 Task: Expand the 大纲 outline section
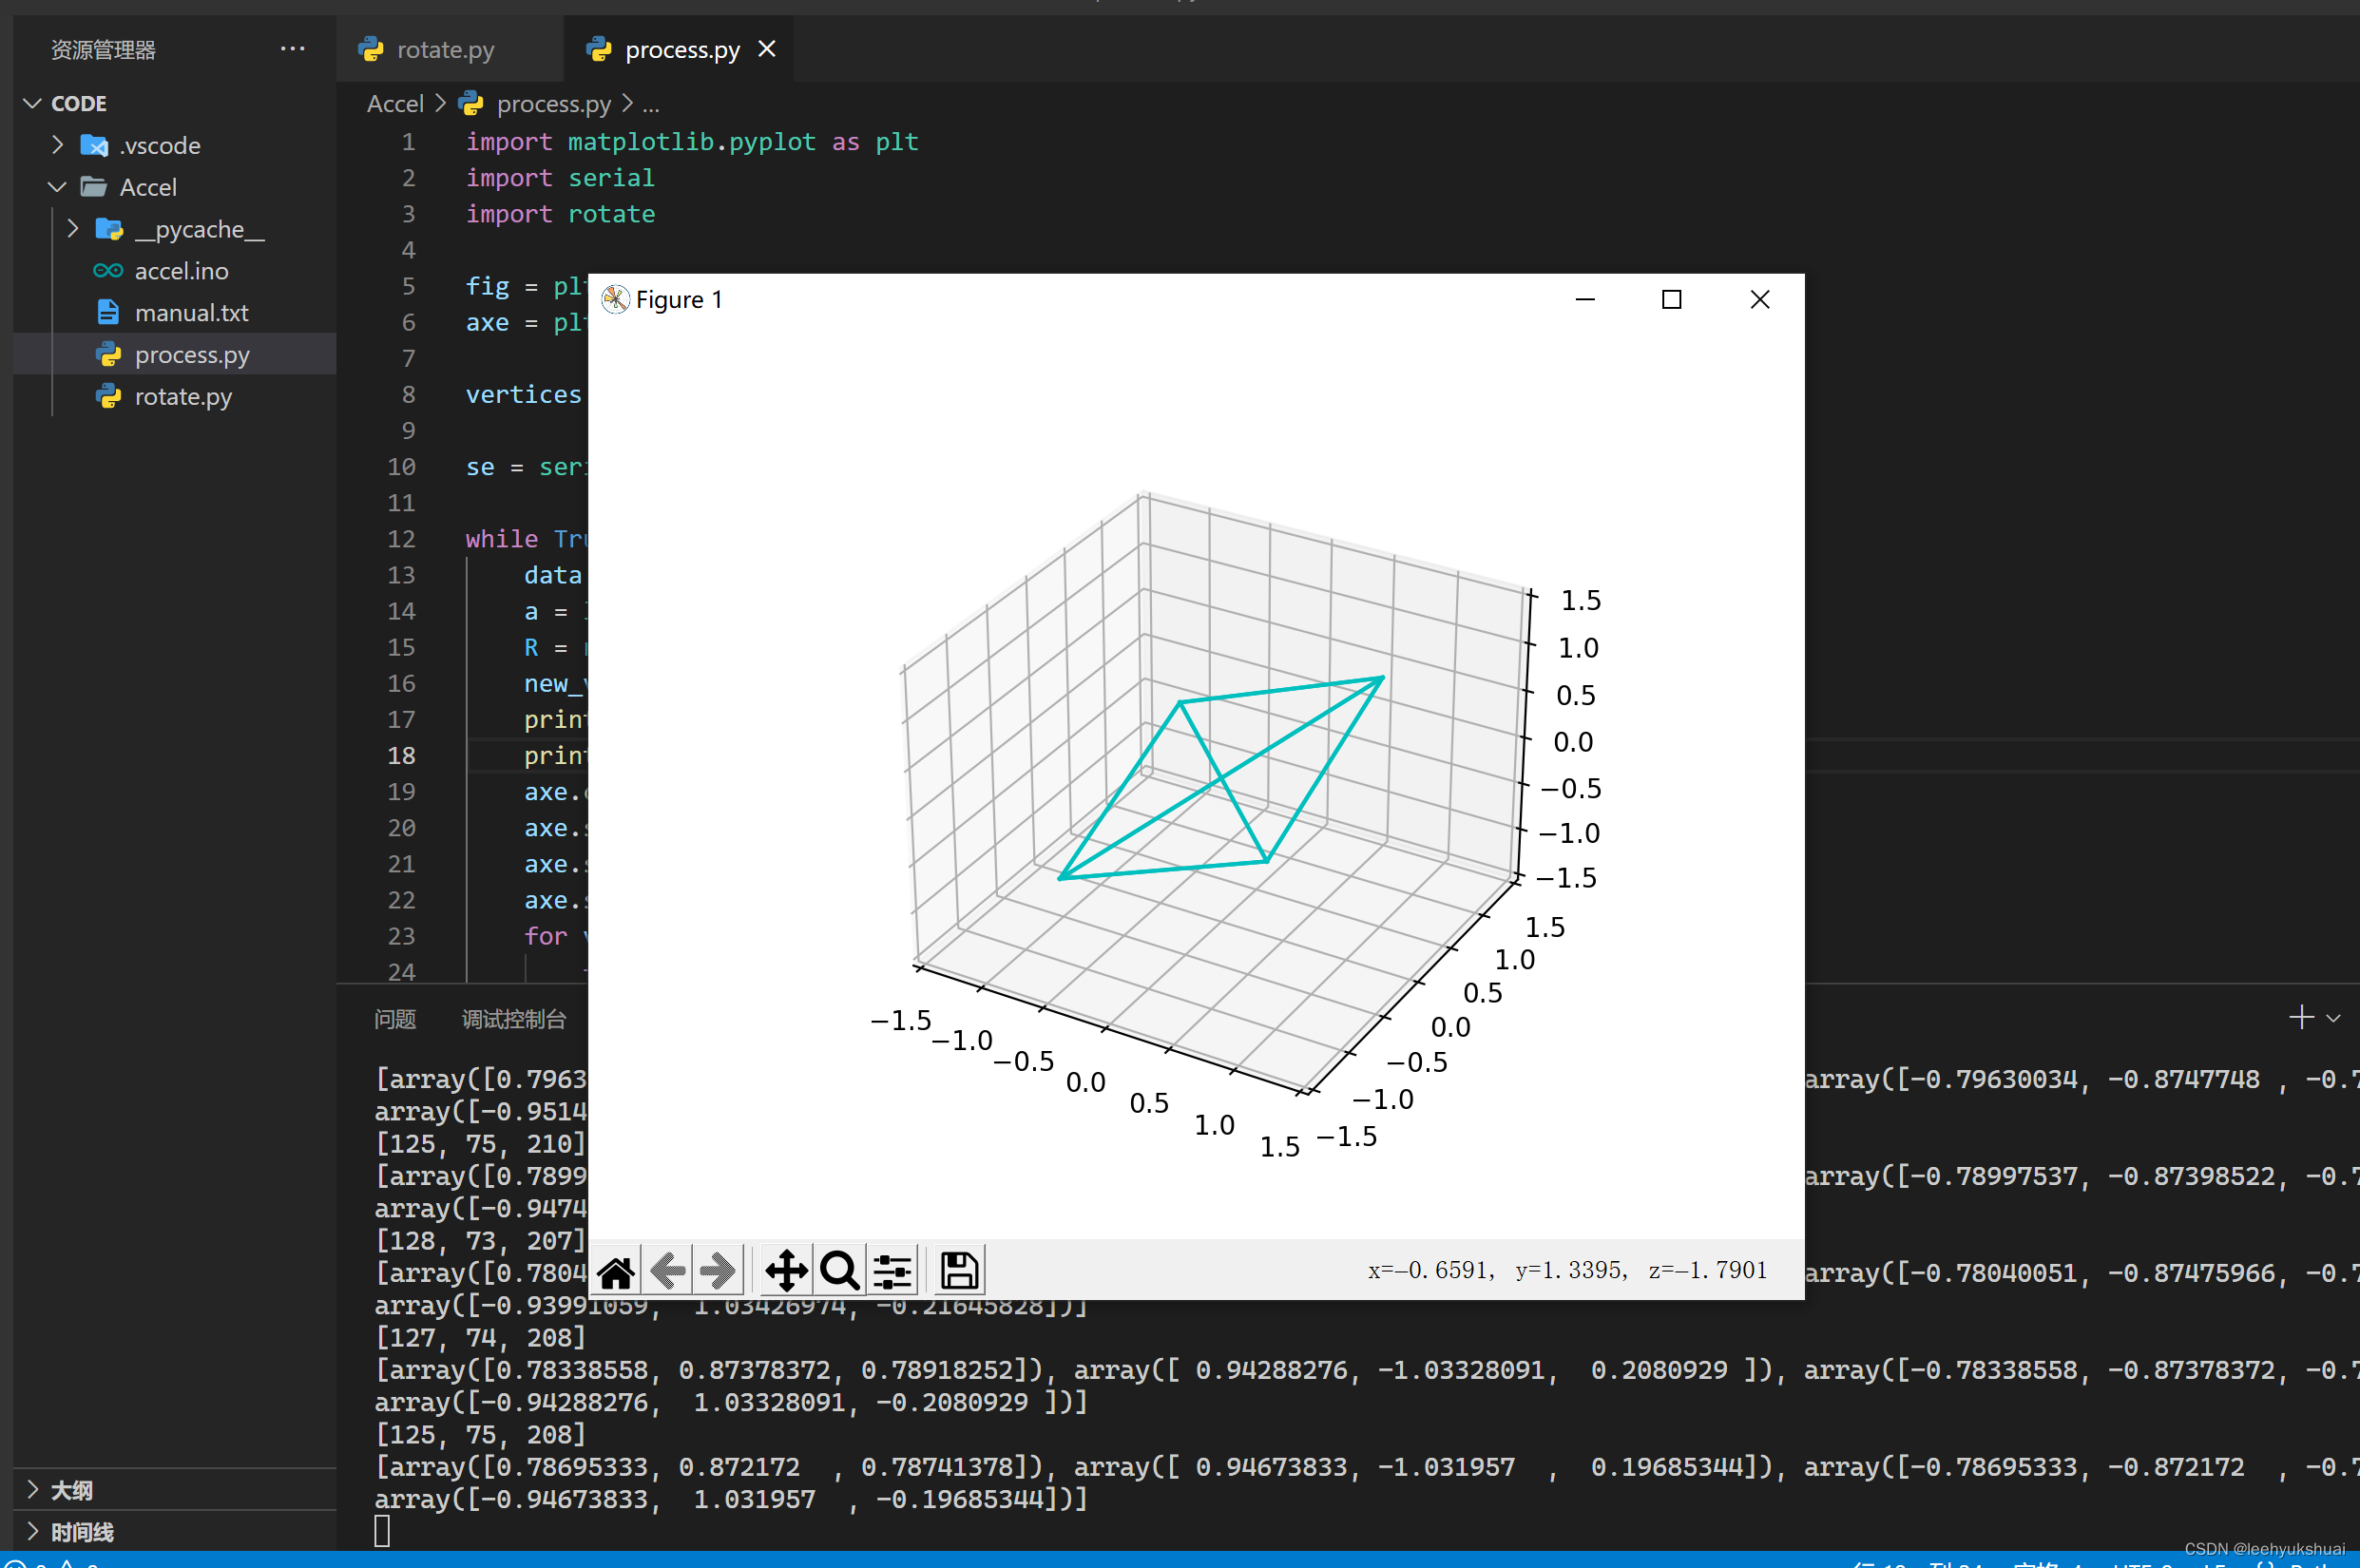coord(70,1490)
